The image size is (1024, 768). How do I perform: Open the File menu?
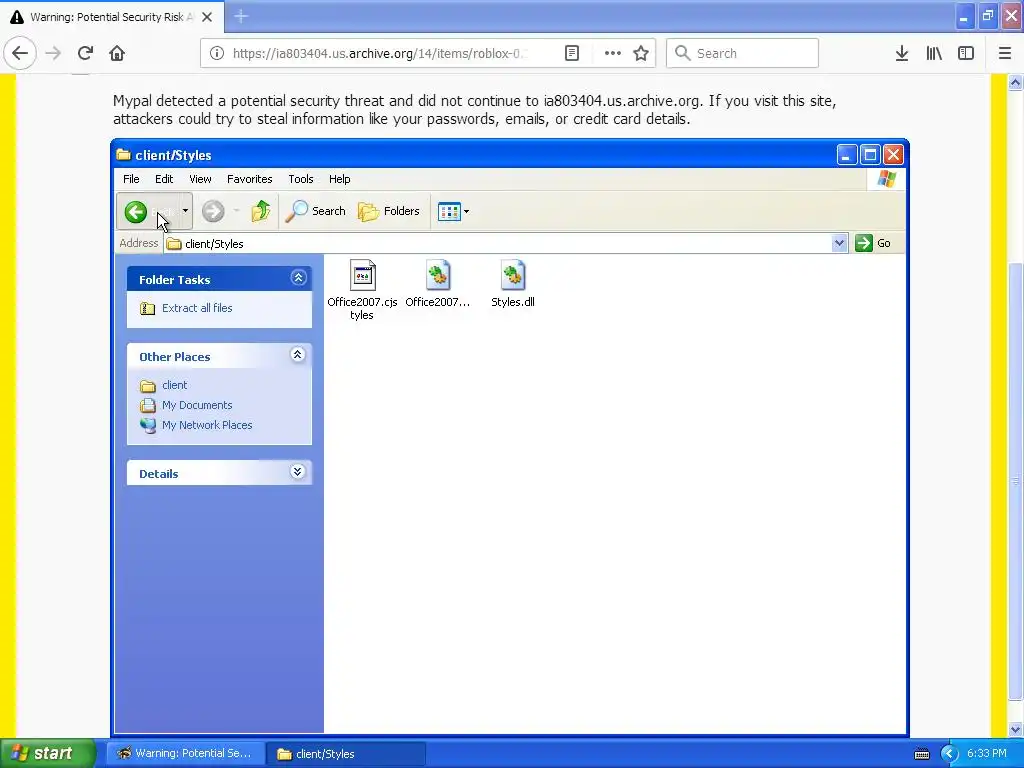click(x=131, y=179)
